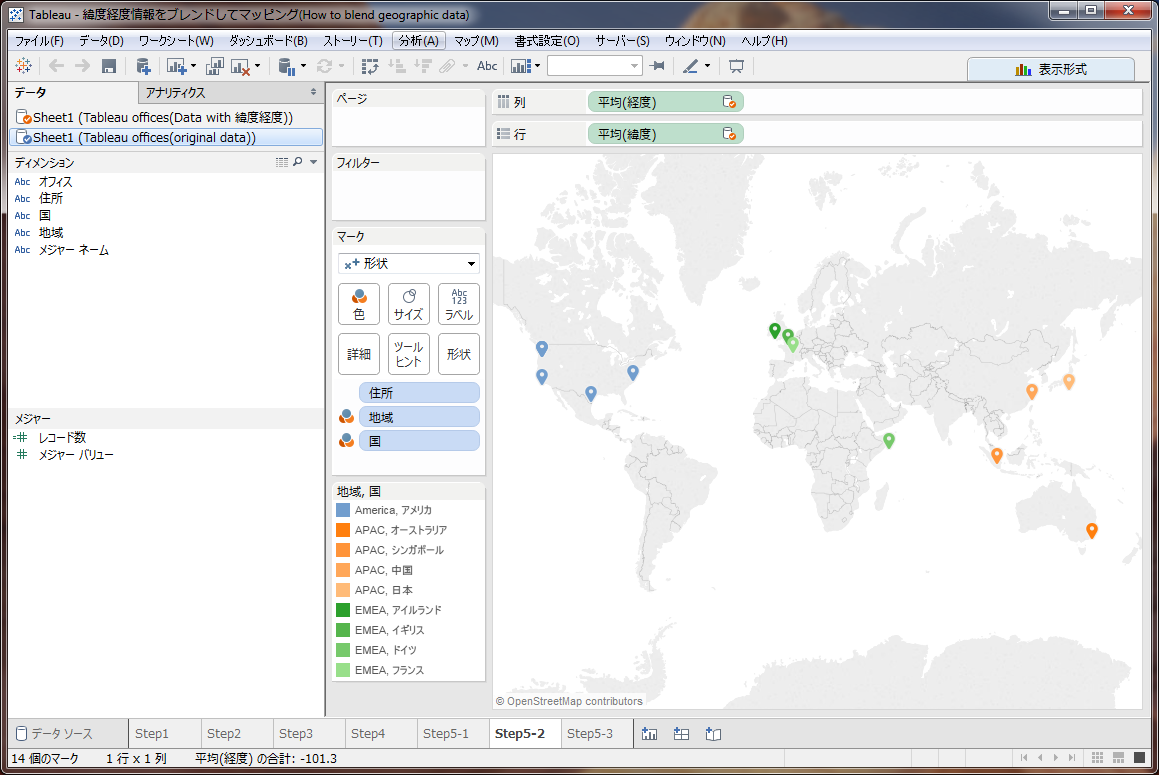Open presentation mode icon

click(x=736, y=67)
